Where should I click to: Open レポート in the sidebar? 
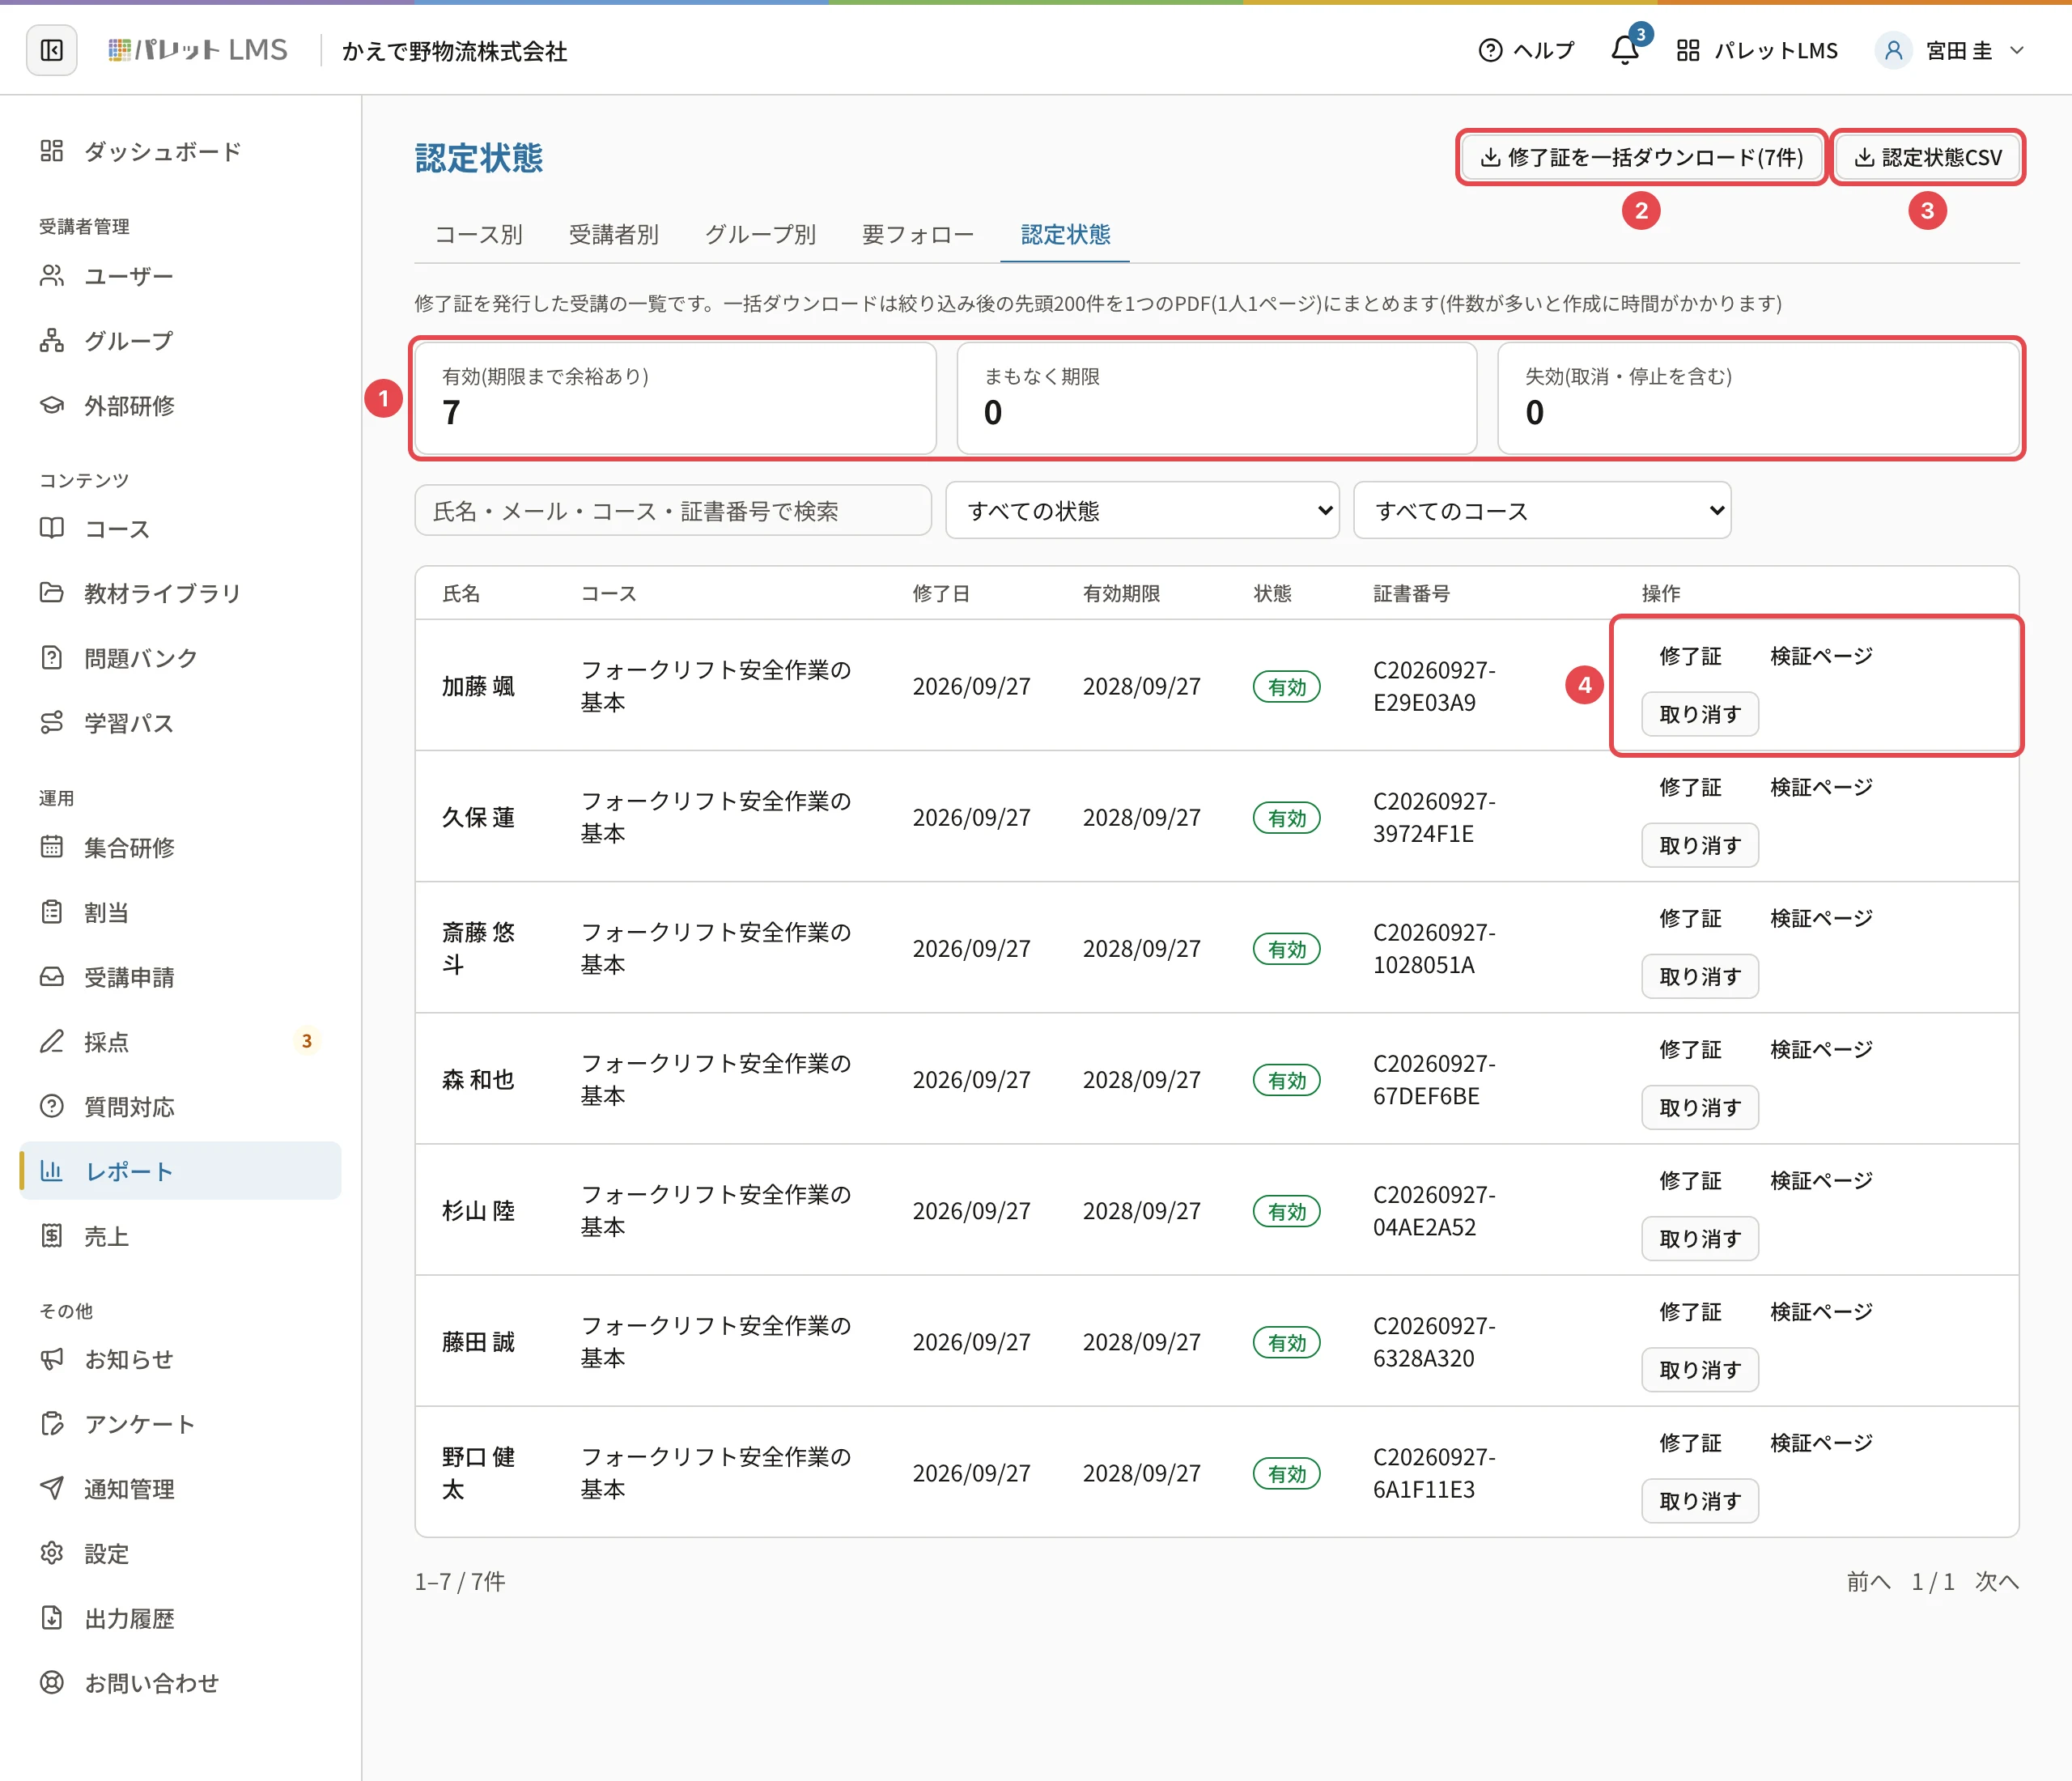(180, 1171)
